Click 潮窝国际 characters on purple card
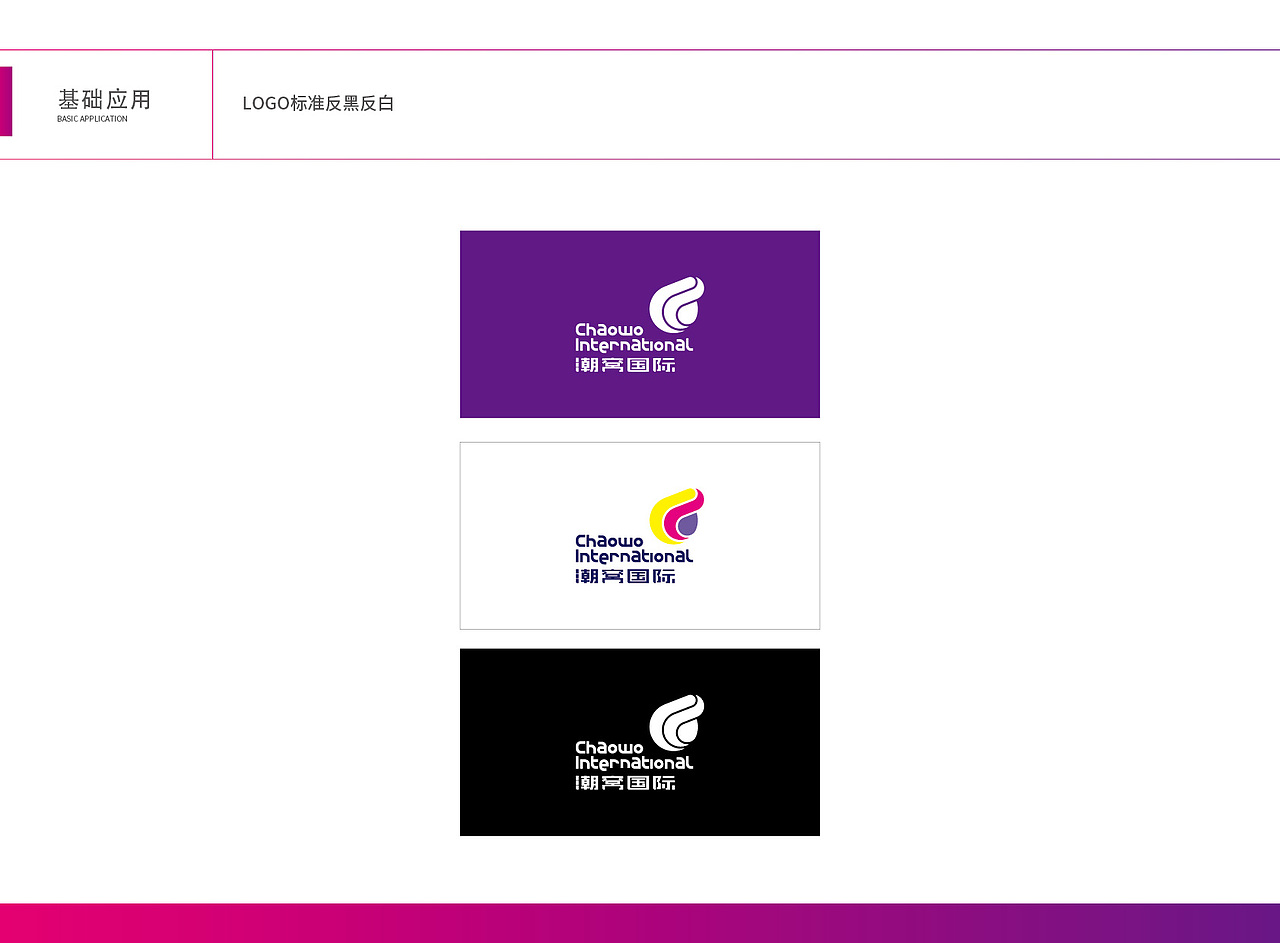This screenshot has height=943, width=1280. click(626, 365)
